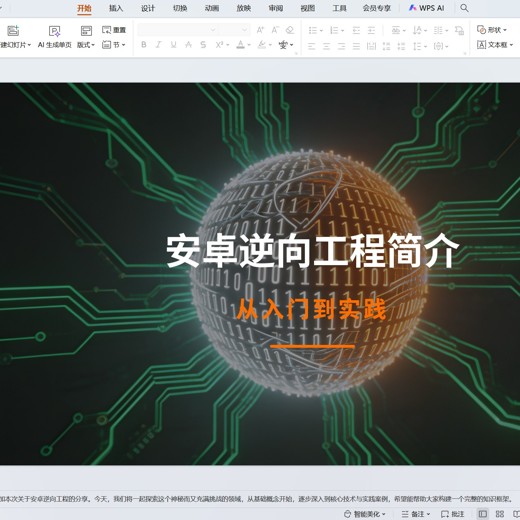Switch to the 插入 tab
This screenshot has height=520, width=520.
point(116,8)
